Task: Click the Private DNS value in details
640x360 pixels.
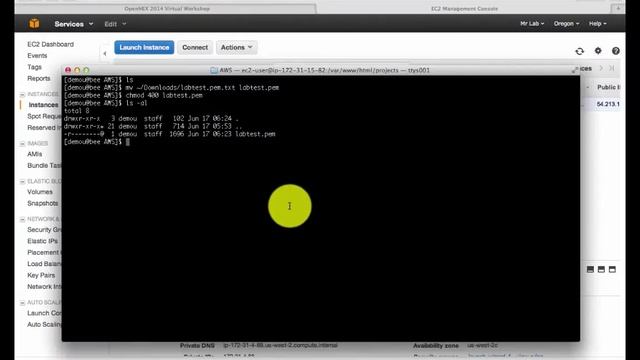Action: click(280, 345)
